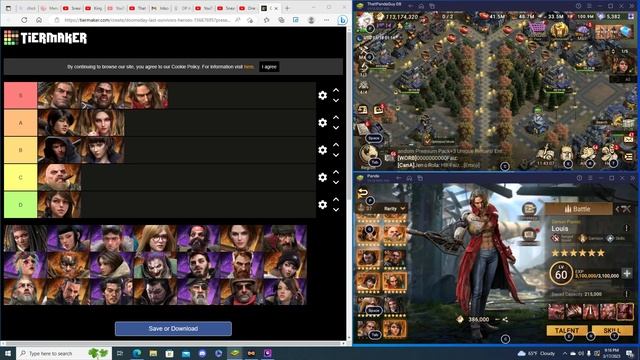This screenshot has width=640, height=360.
Task: Click the SKILL button for Louis
Action: tap(612, 330)
